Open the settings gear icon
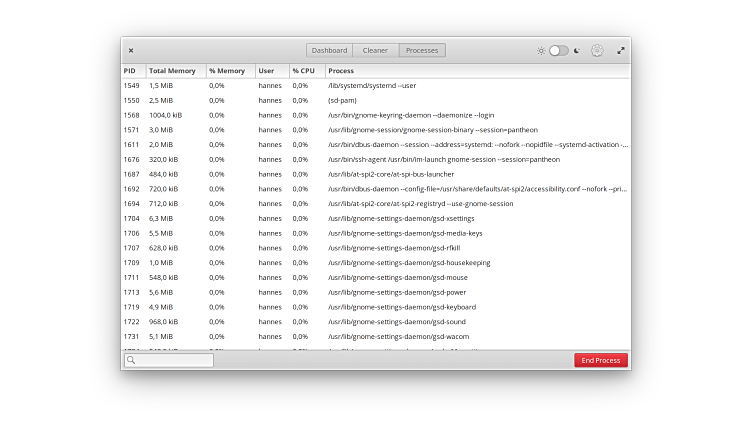Image resolution: width=752 pixels, height=423 pixels. click(x=597, y=50)
